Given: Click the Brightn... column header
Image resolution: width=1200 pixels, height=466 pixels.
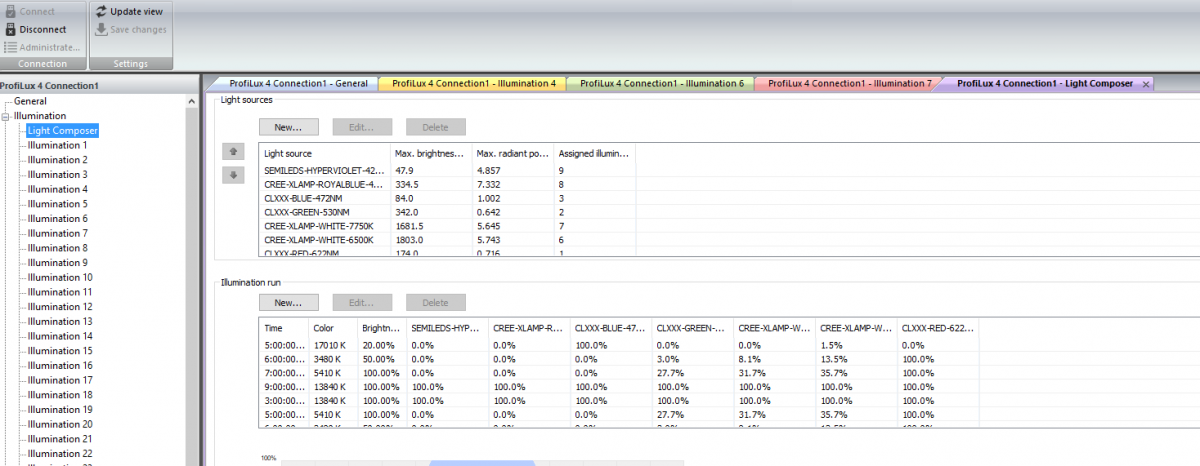Looking at the screenshot, I should [382, 328].
